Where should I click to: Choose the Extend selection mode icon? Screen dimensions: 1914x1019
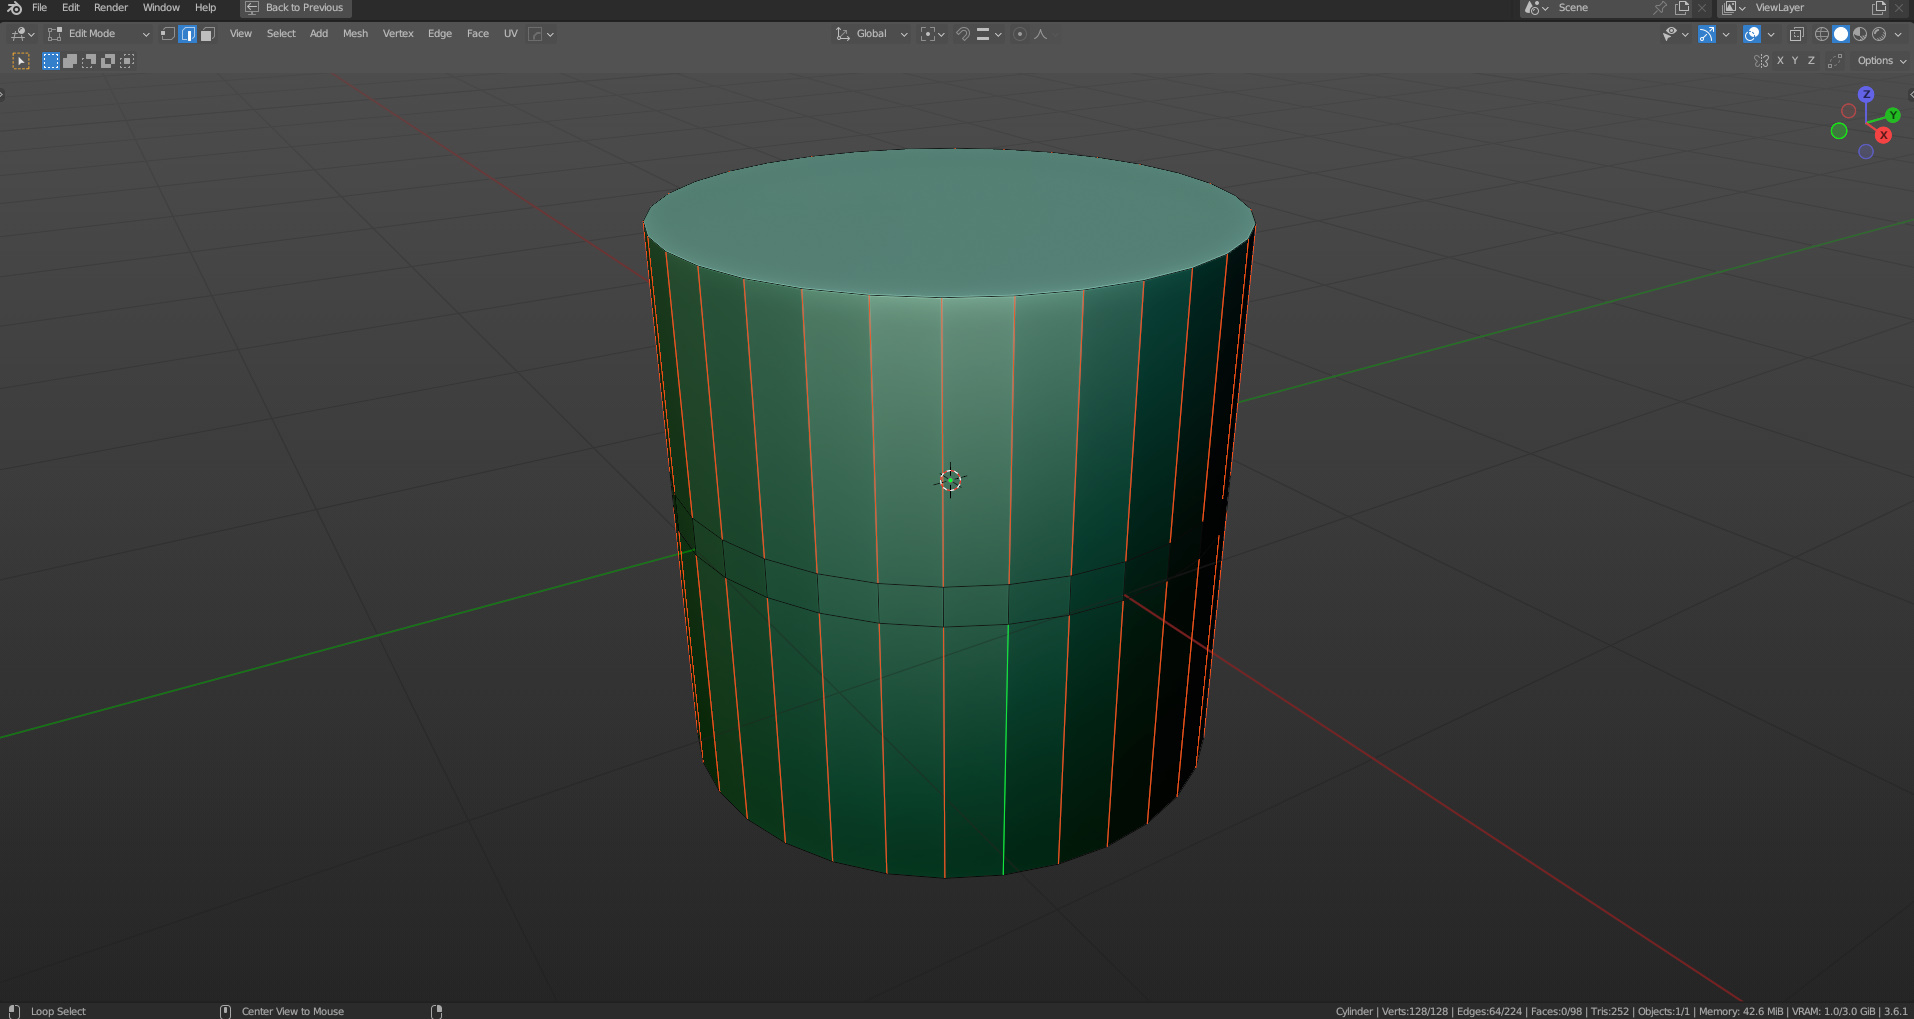click(70, 61)
